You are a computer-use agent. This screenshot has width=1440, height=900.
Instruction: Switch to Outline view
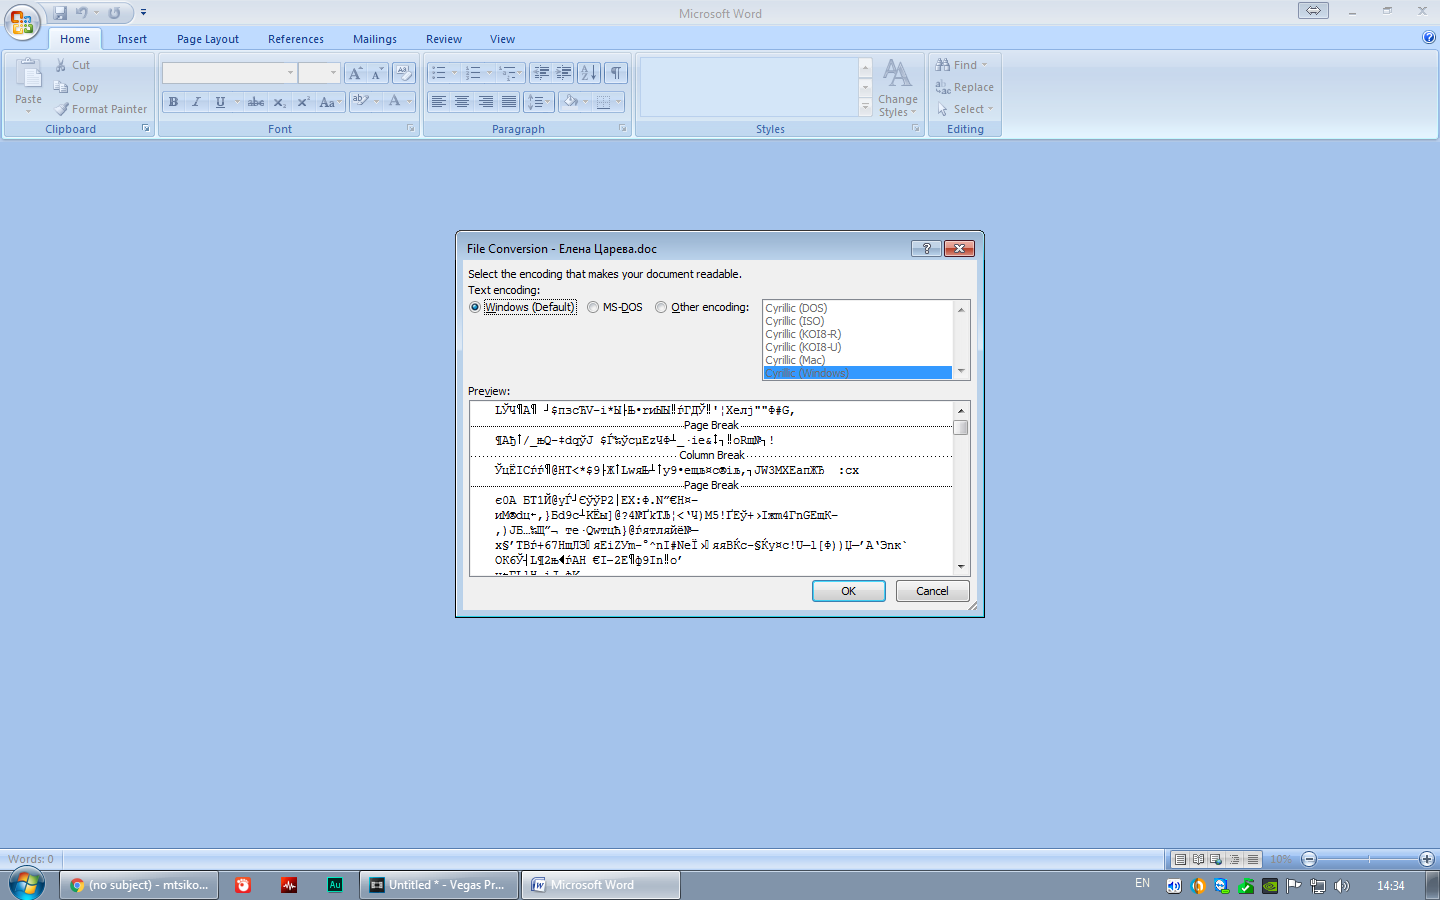point(1234,859)
